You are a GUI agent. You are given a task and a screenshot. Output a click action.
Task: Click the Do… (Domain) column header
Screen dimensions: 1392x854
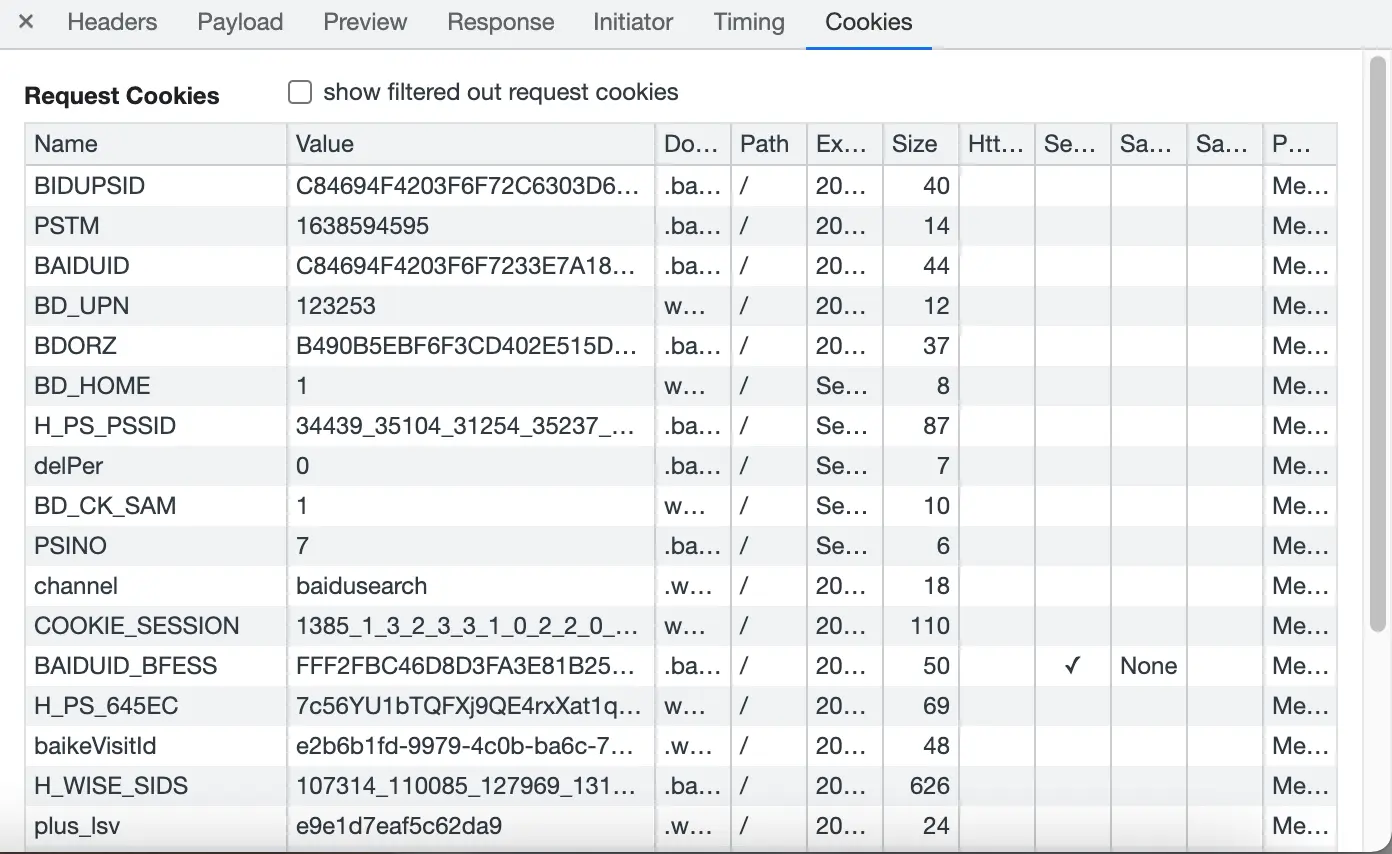pos(693,144)
